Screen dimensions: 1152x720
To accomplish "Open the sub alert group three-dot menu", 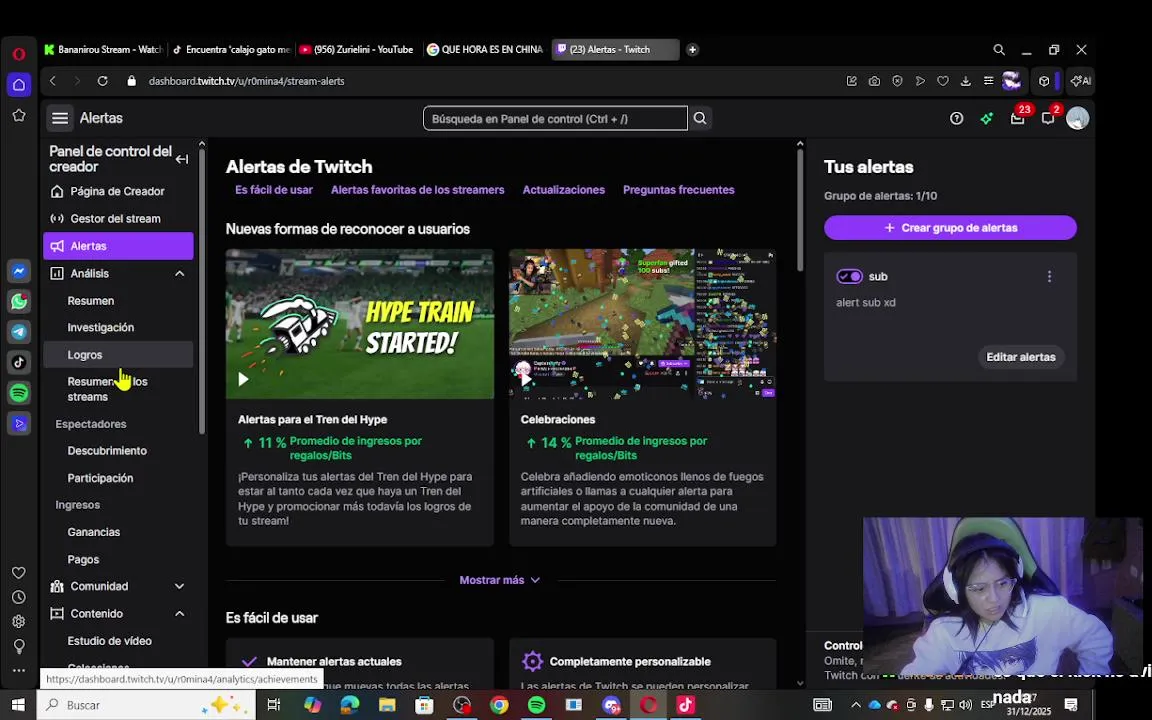I will 1049,276.
